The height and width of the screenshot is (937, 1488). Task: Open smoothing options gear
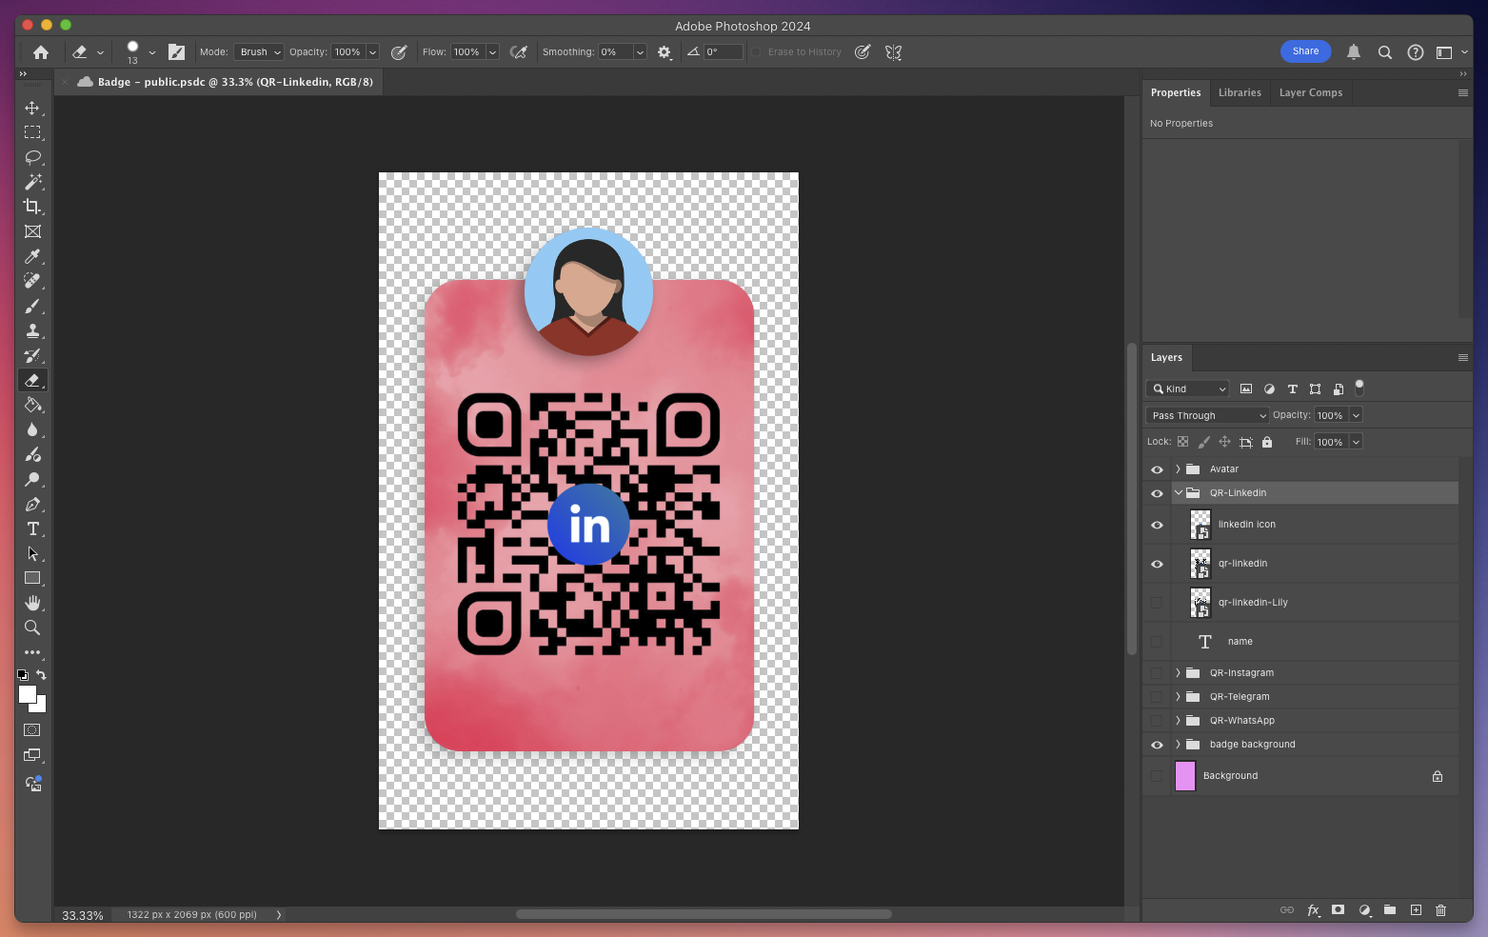(x=664, y=52)
